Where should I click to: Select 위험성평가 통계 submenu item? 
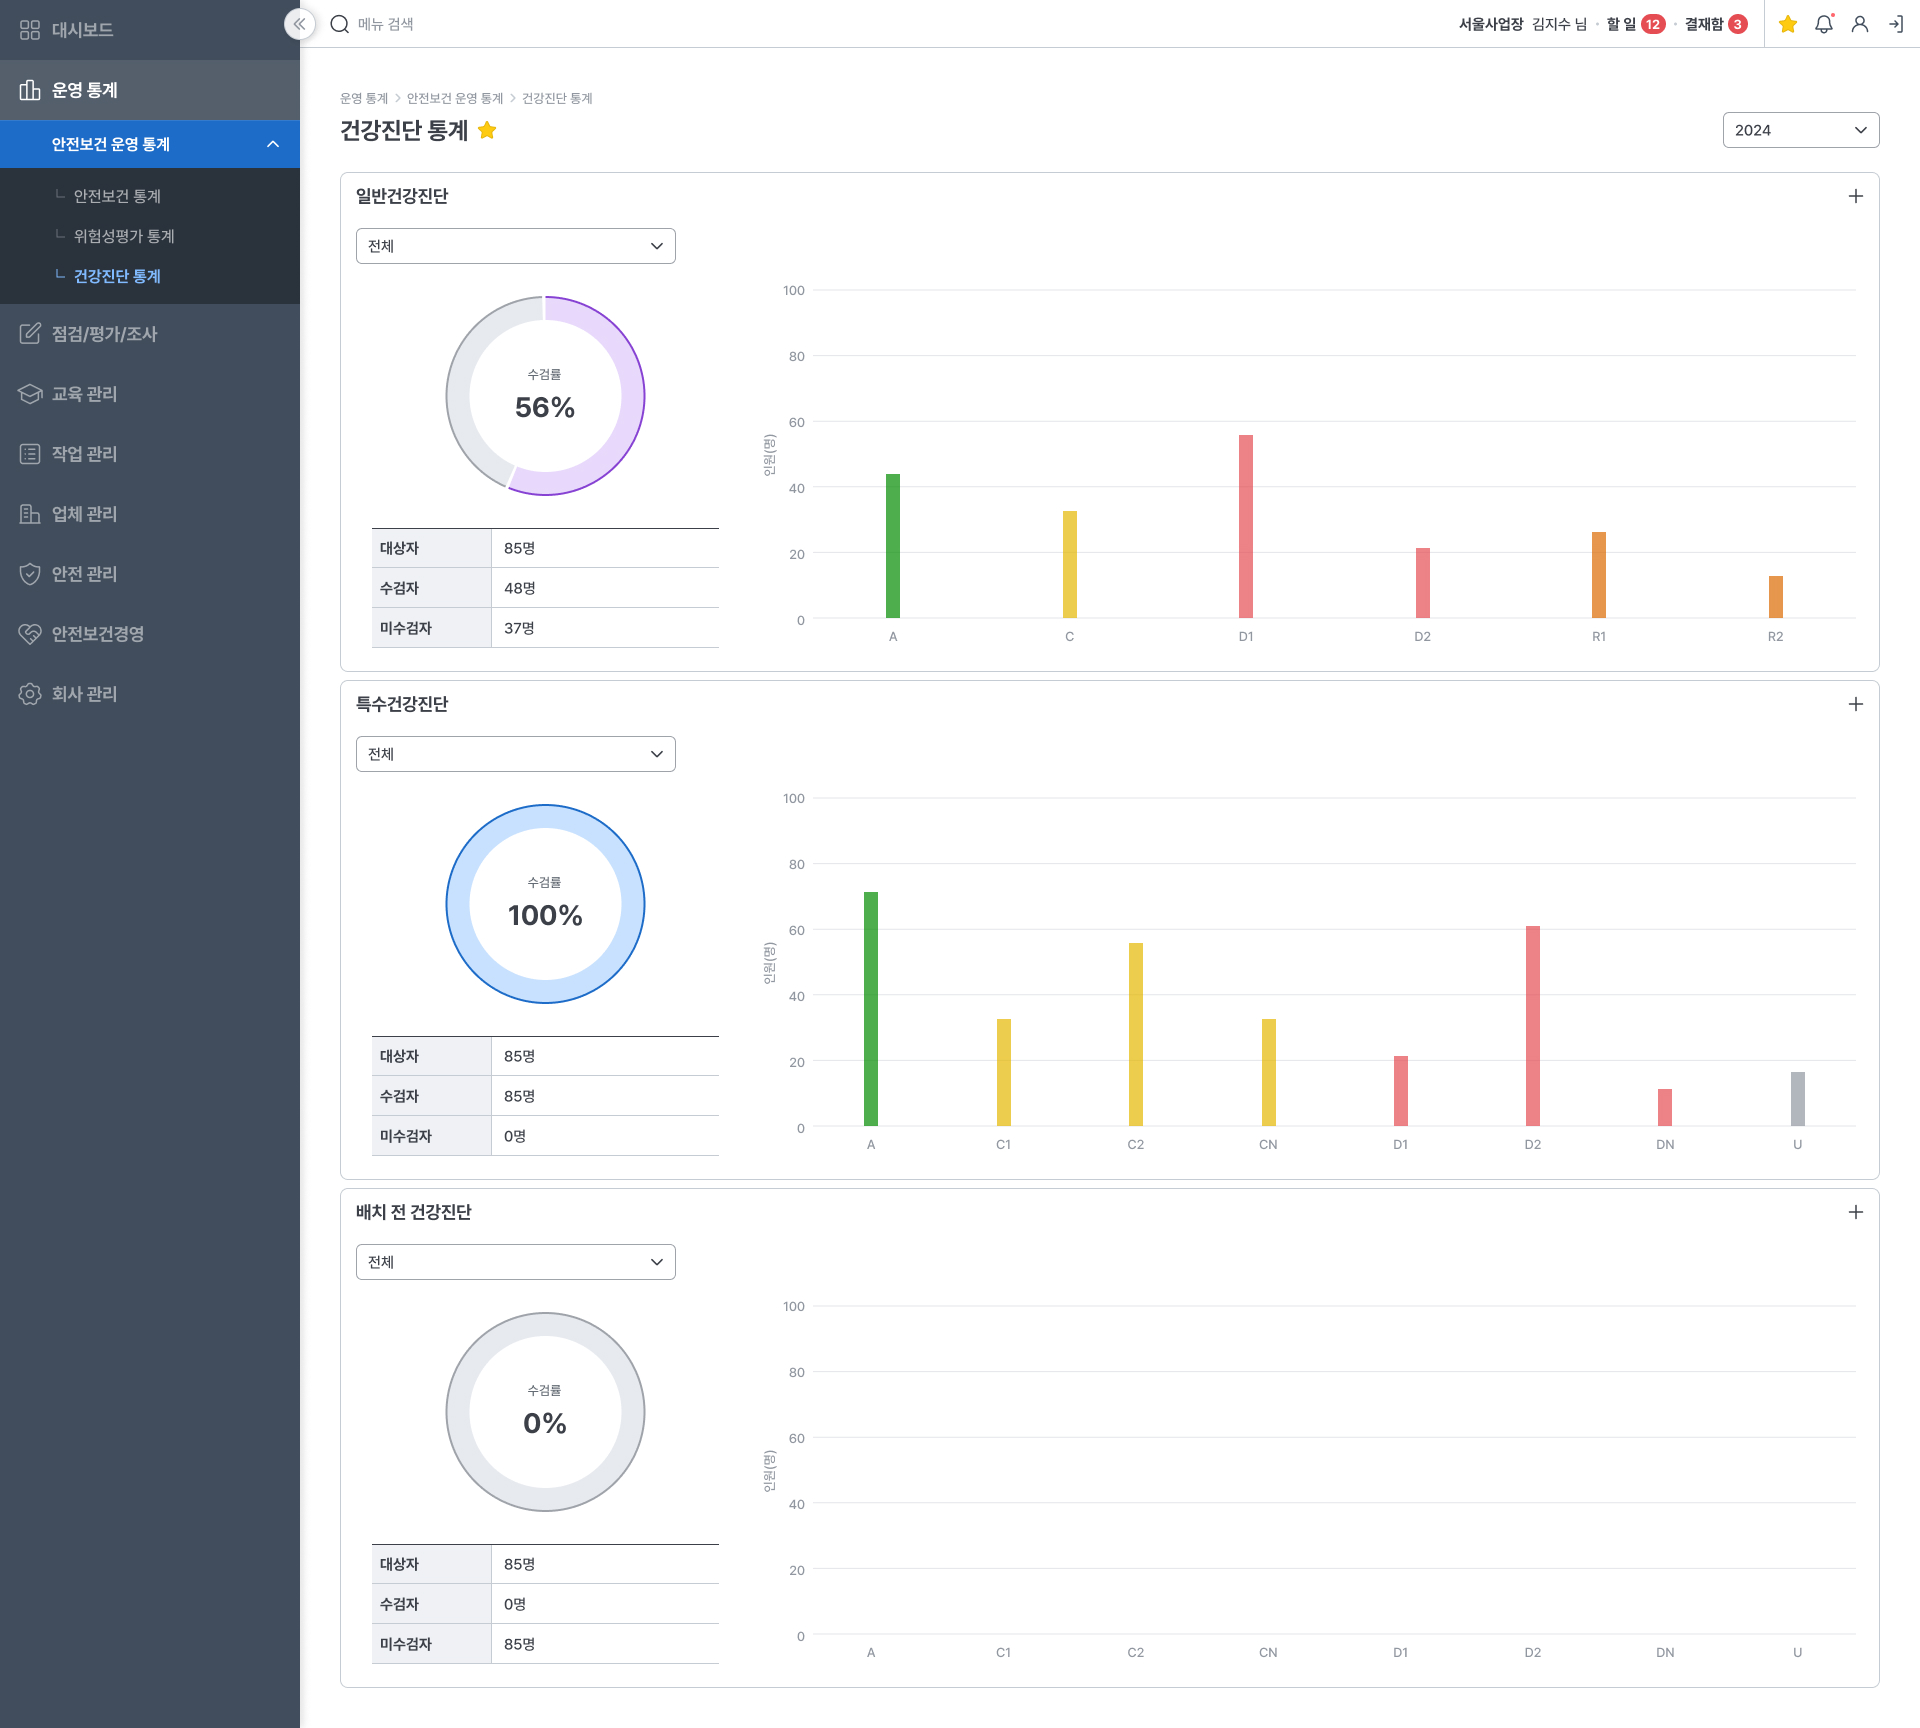(124, 237)
